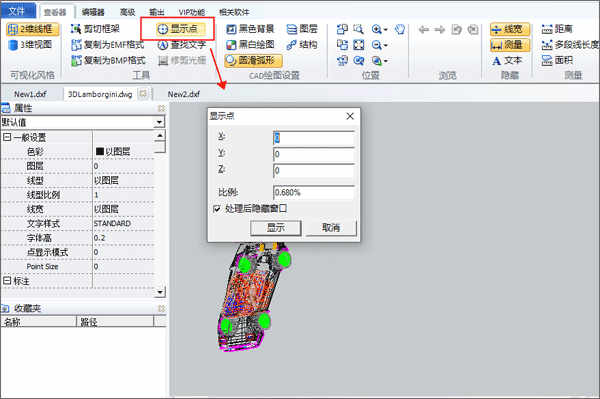Screen dimensions: 600x399
Task: Select the 面积 area measurement tool
Action: [558, 60]
